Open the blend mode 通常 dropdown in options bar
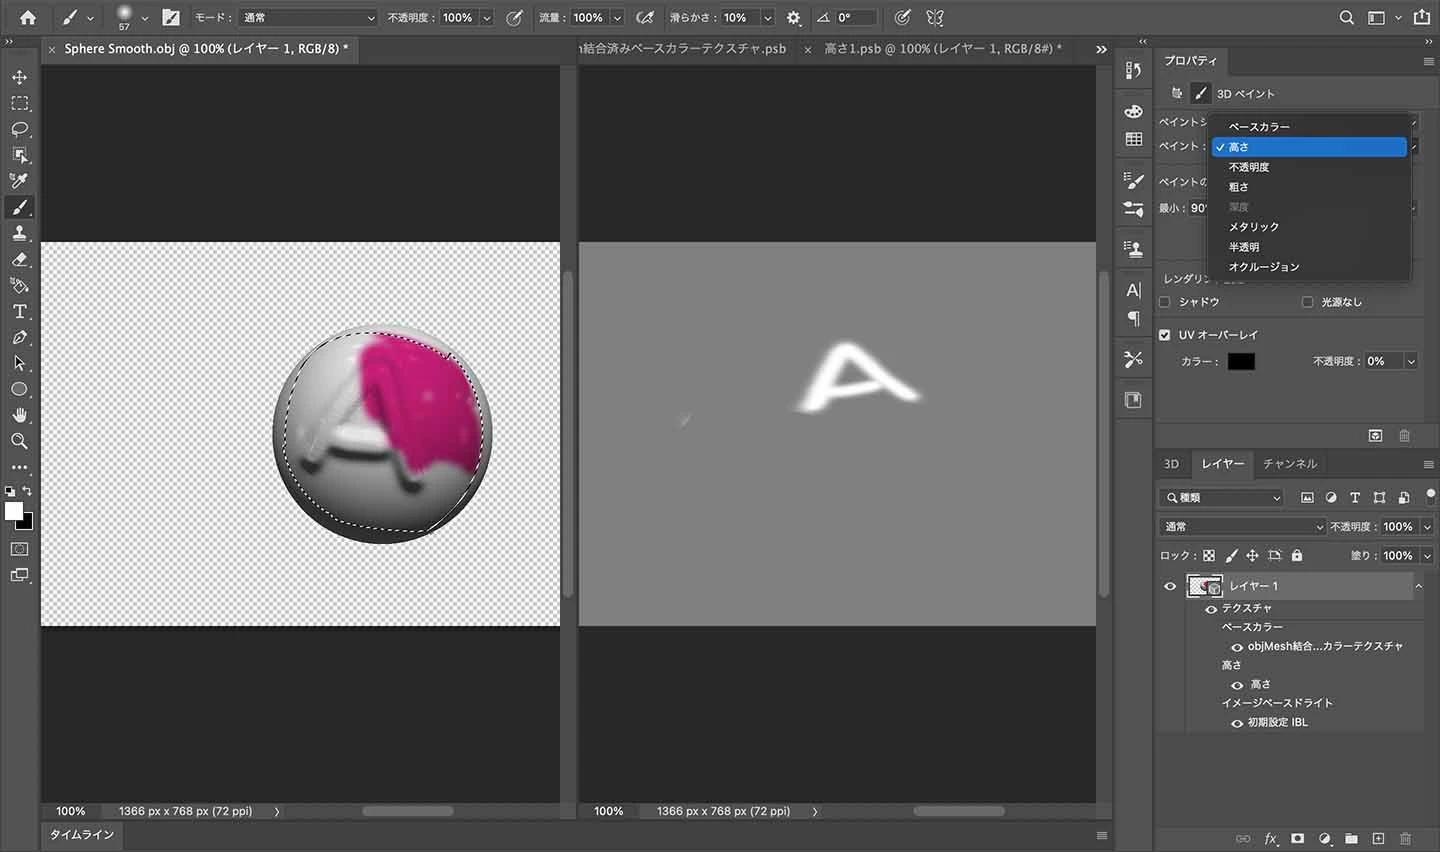The image size is (1440, 852). [x=309, y=17]
